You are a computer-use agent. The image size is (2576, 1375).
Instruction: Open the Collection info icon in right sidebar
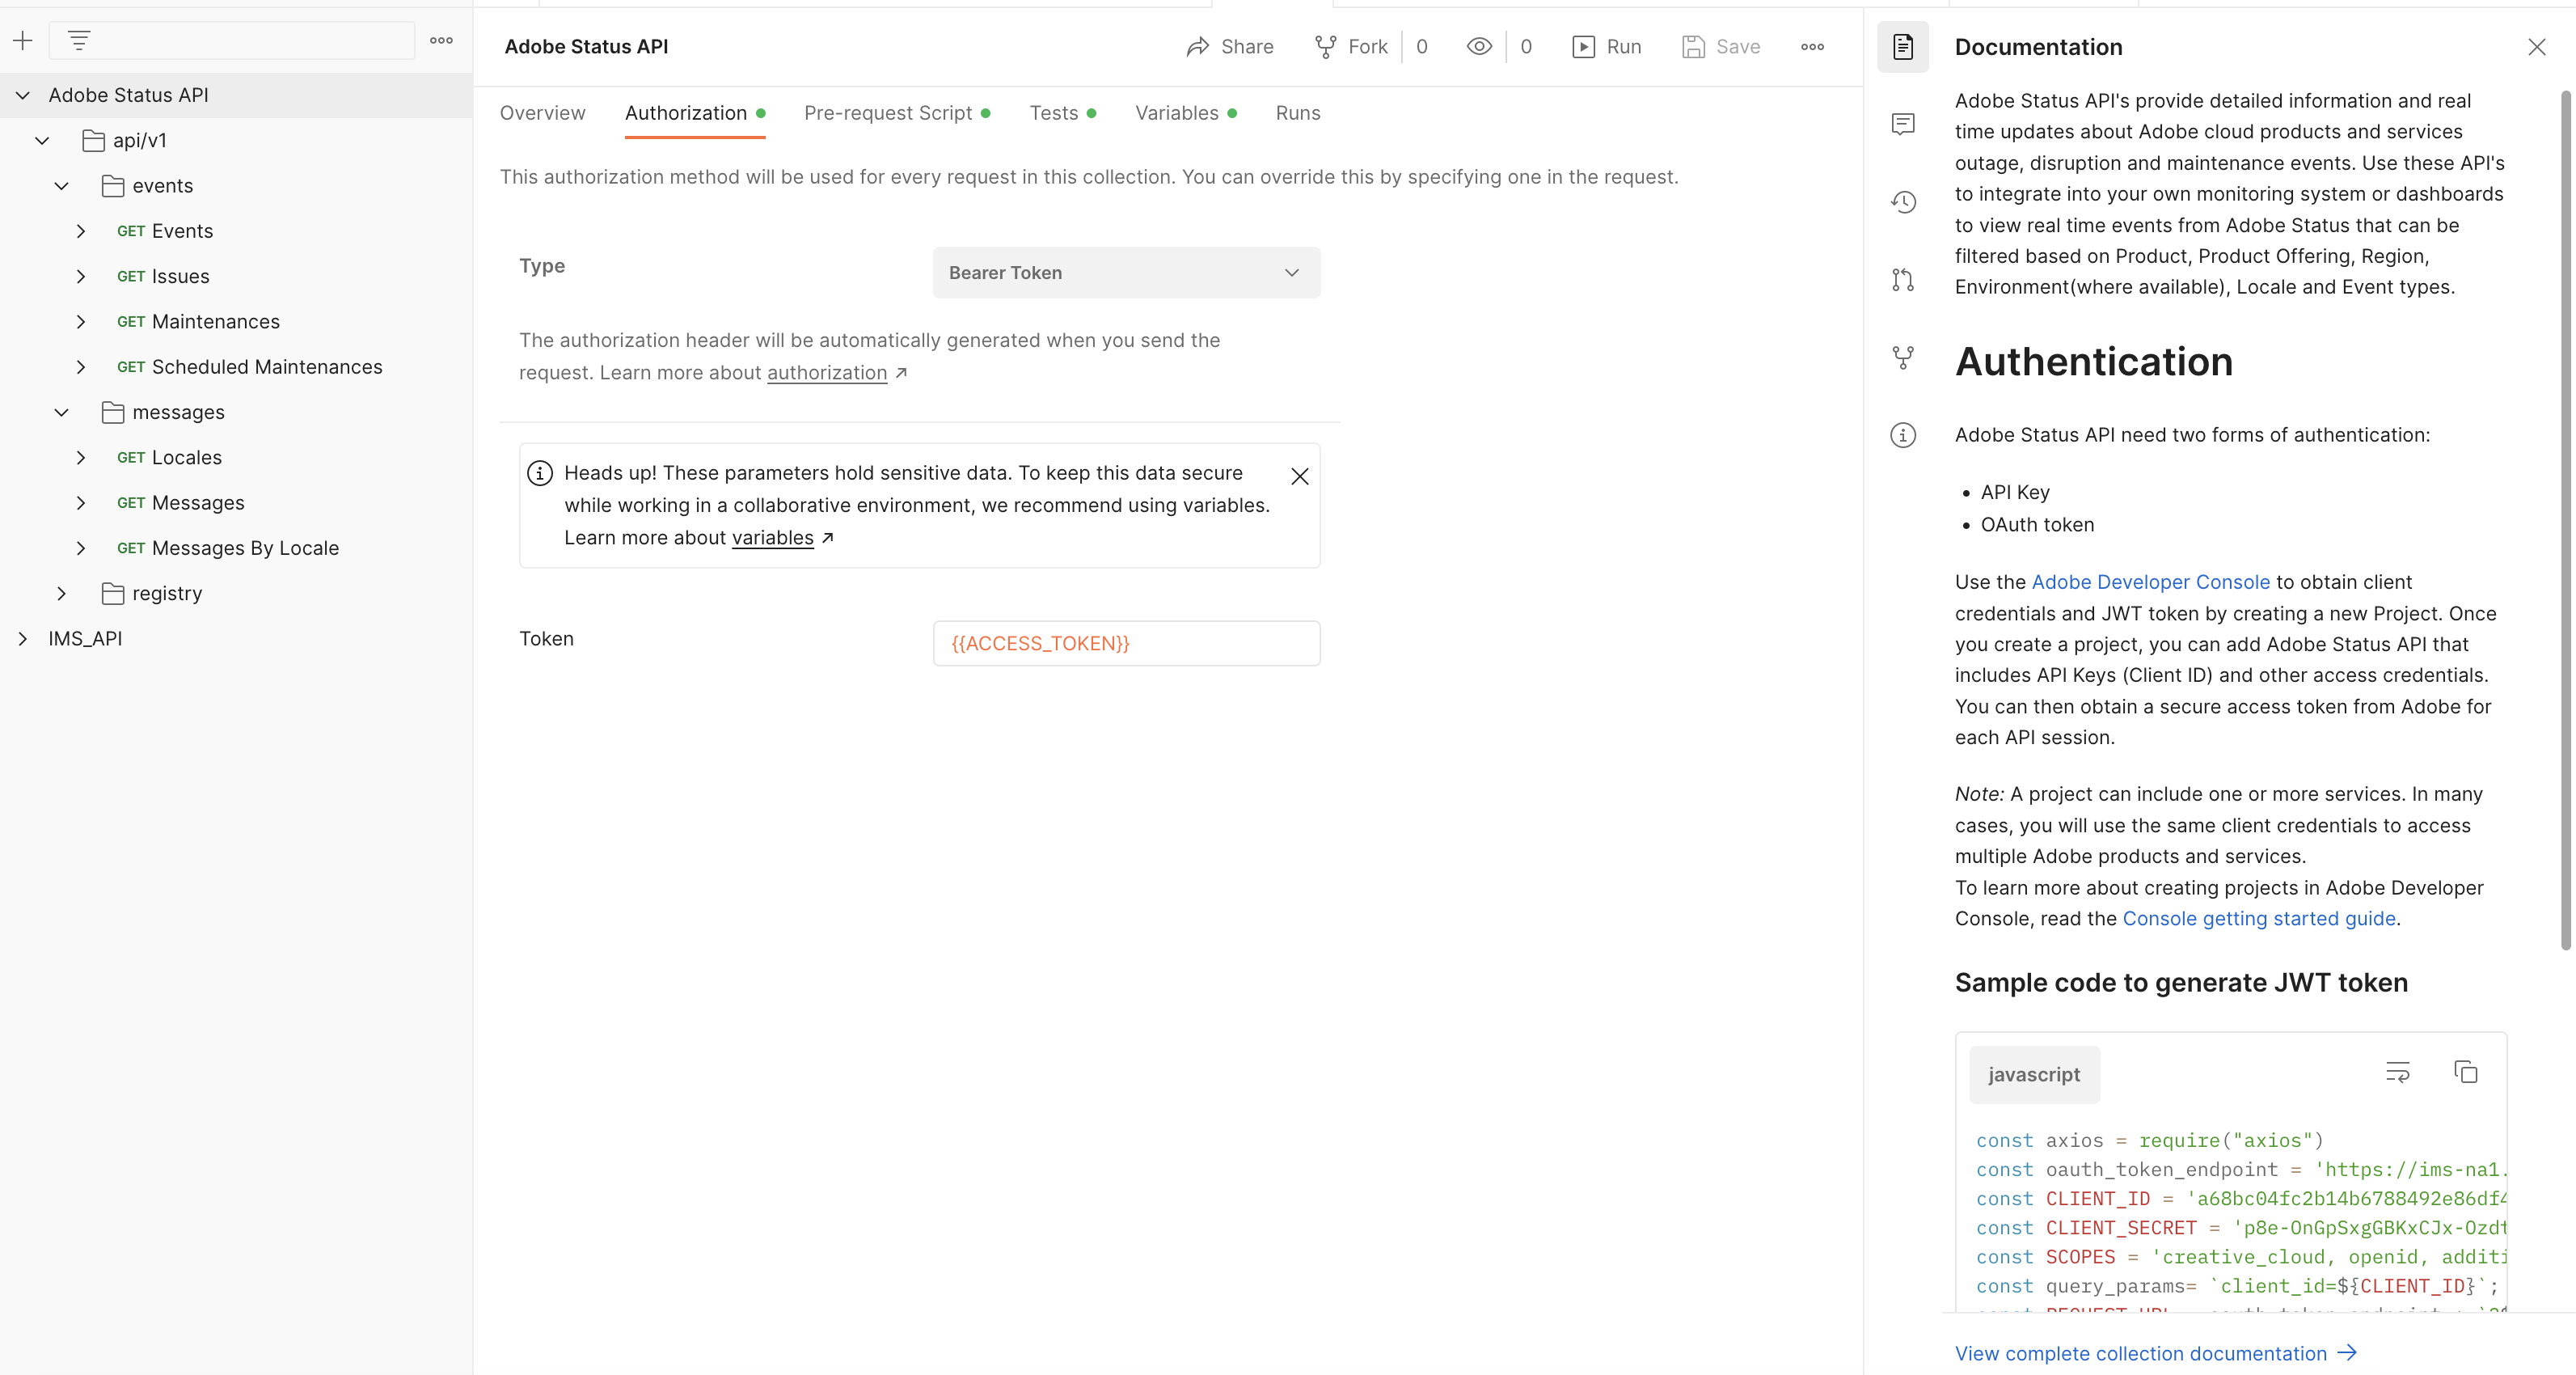[1902, 435]
